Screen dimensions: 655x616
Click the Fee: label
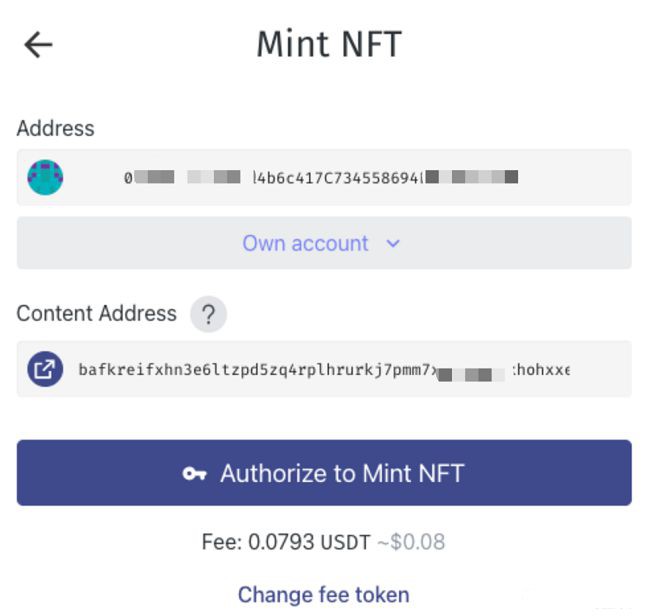pyautogui.click(x=222, y=542)
